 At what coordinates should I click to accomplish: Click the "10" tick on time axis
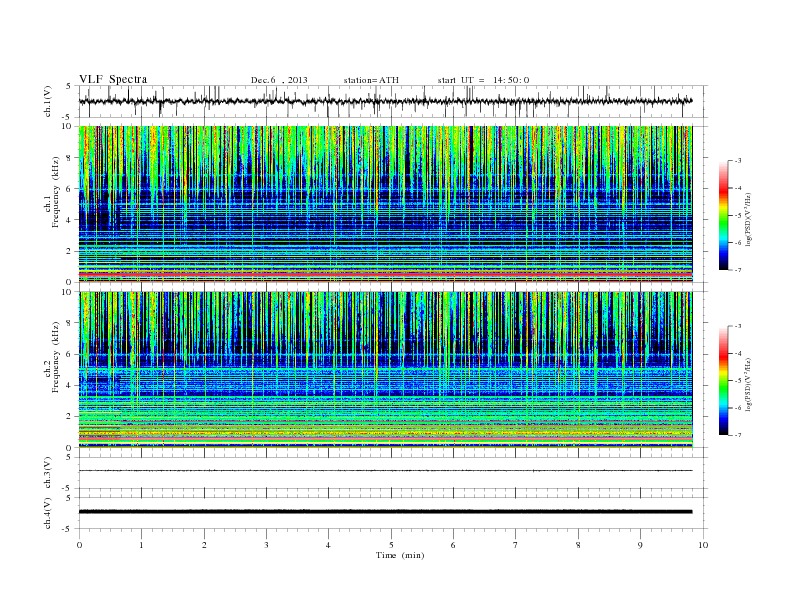703,545
